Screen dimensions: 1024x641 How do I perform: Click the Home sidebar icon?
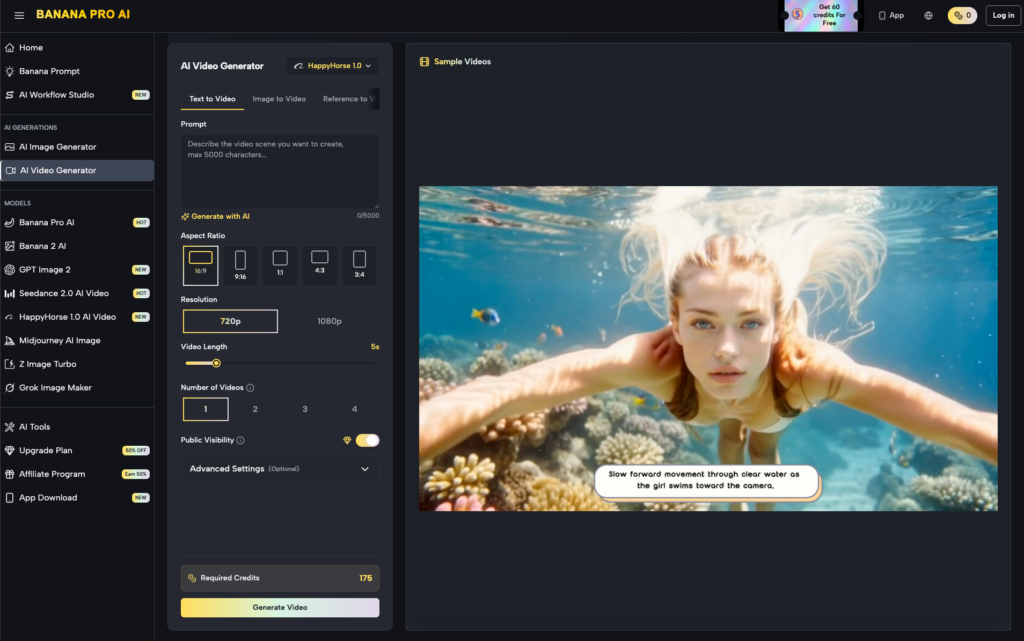point(10,48)
